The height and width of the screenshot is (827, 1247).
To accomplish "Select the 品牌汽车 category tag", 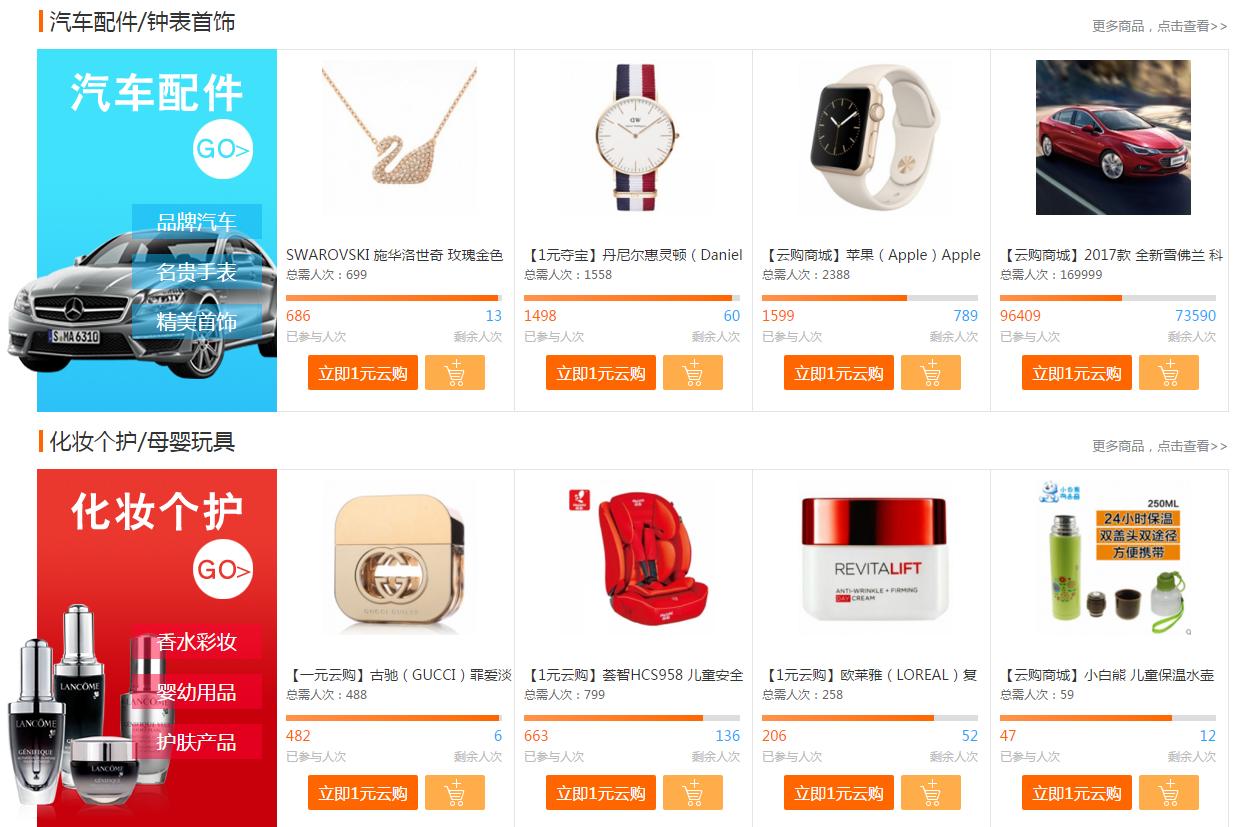I will [197, 222].
